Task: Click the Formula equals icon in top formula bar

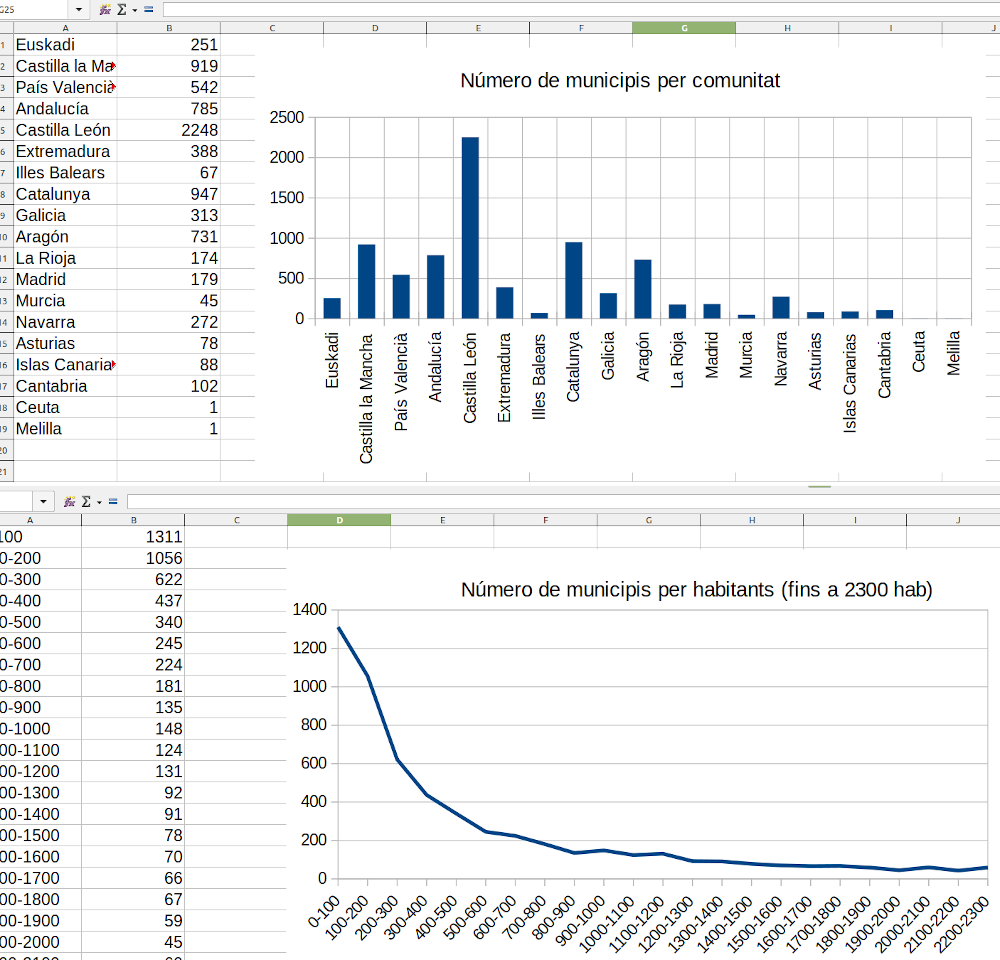Action: pos(148,9)
